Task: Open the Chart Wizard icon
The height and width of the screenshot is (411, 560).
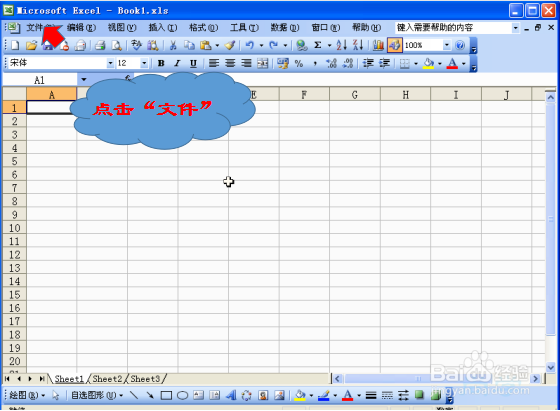Action: [x=378, y=45]
